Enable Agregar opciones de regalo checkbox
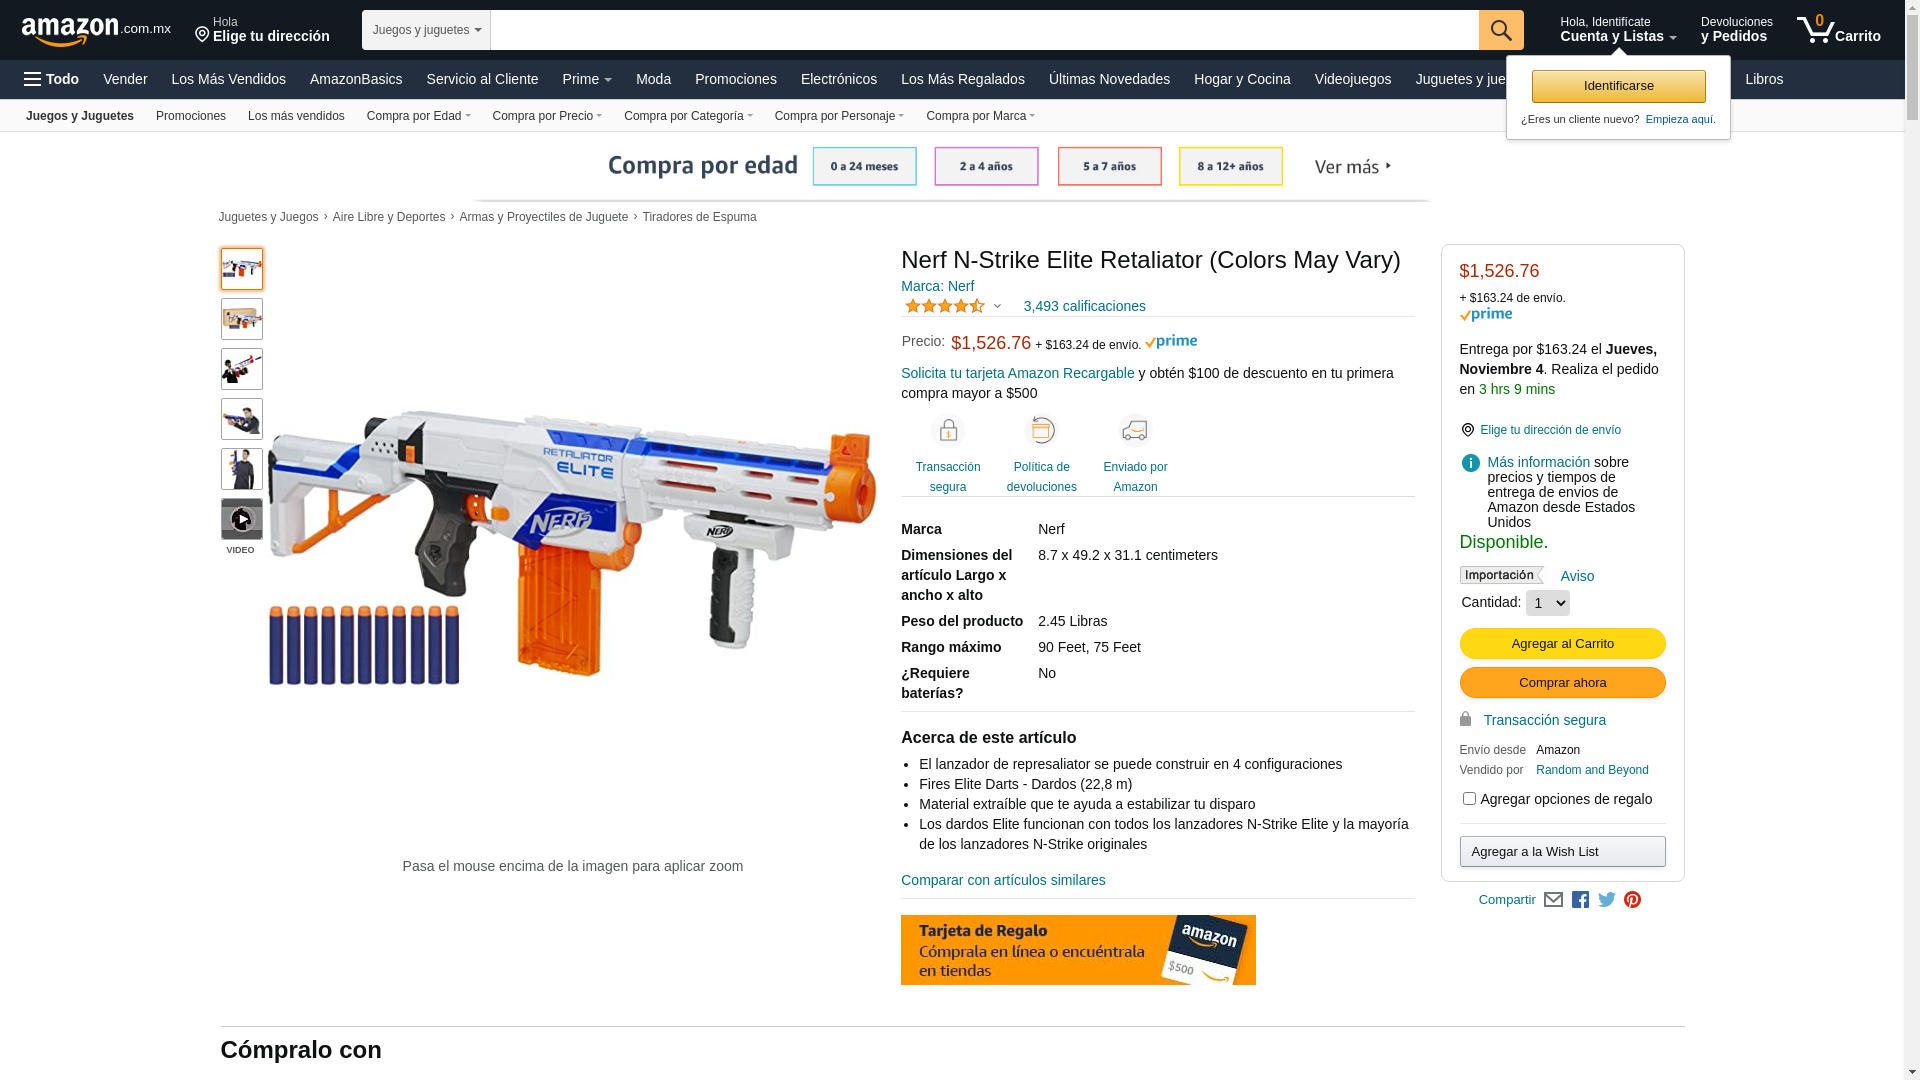The width and height of the screenshot is (1920, 1080). click(1469, 799)
